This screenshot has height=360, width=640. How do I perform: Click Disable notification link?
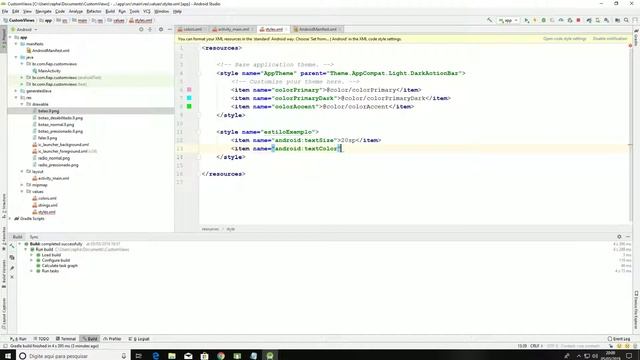(610, 39)
